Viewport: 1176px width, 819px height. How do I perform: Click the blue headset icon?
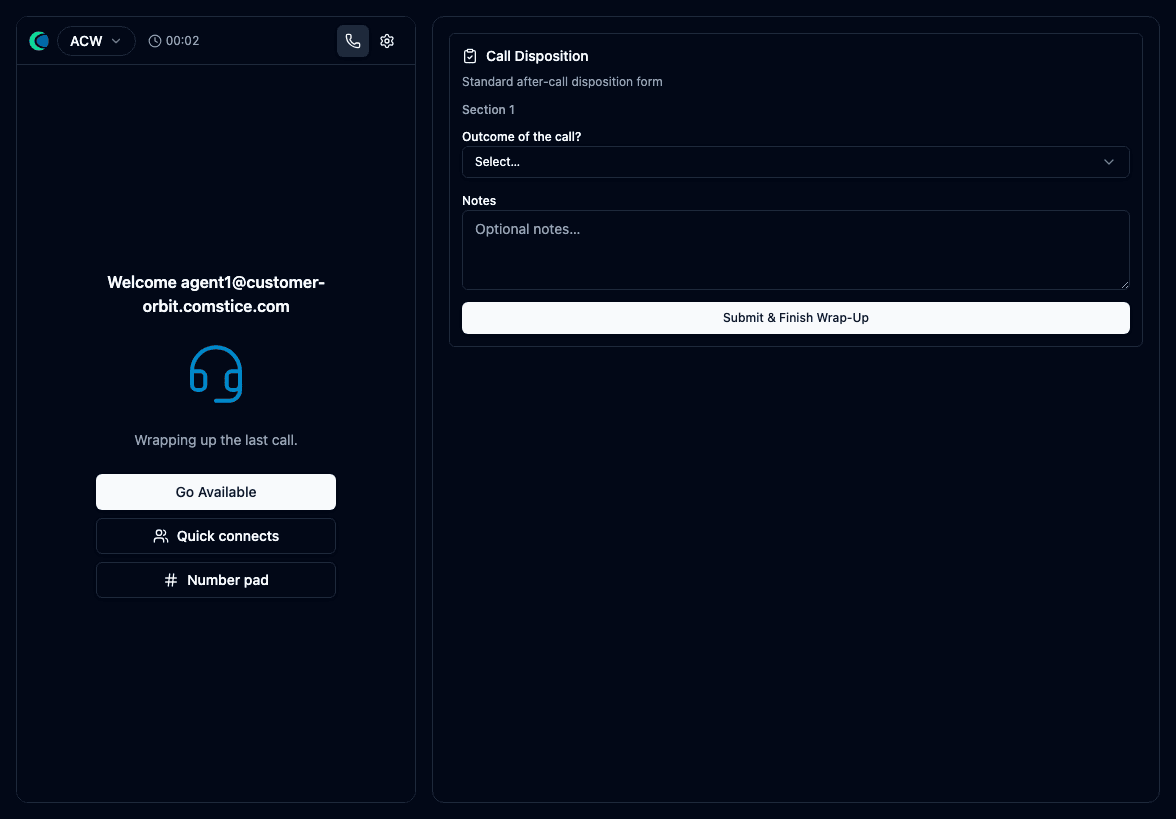[216, 374]
